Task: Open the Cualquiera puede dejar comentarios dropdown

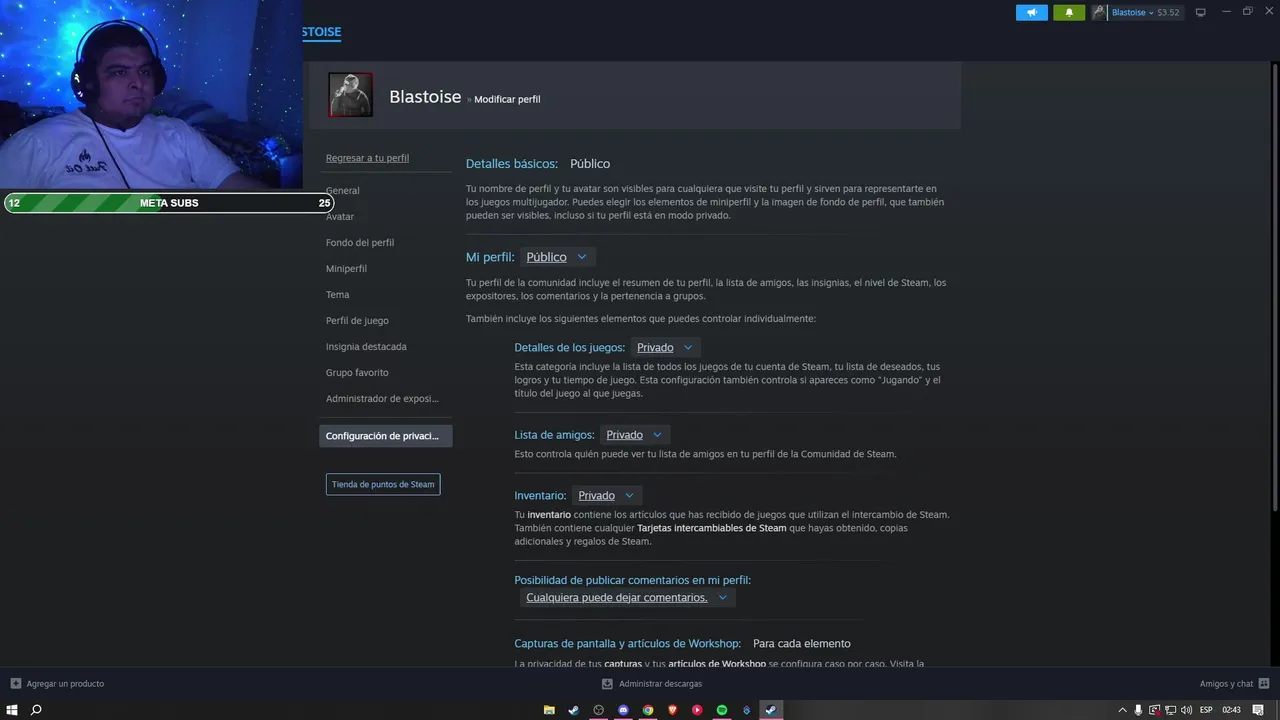Action: point(627,597)
